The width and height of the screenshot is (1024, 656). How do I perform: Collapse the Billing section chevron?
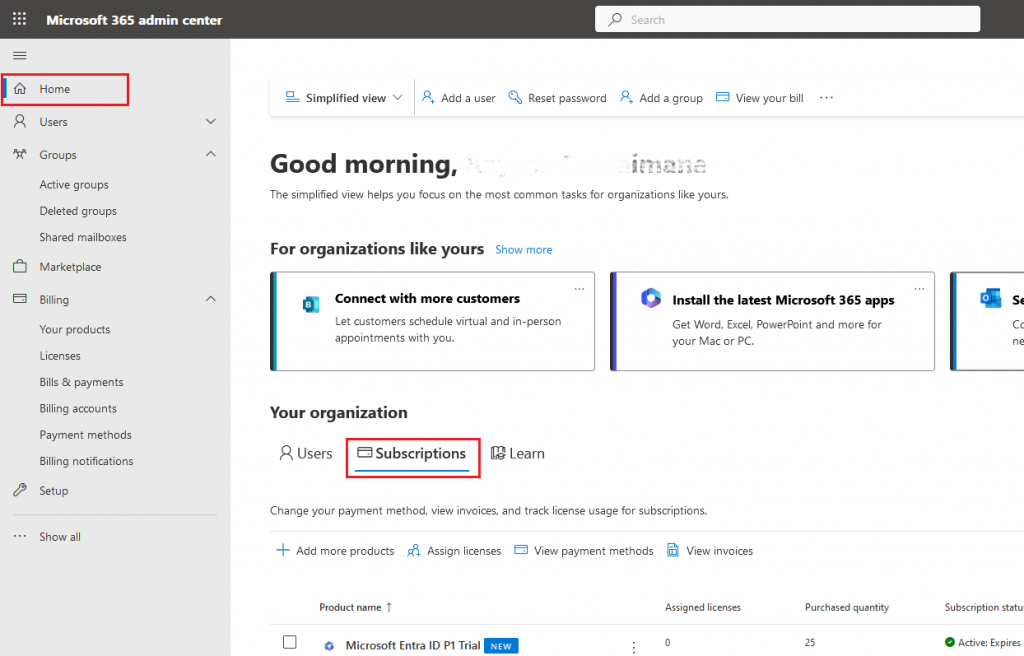pyautogui.click(x=210, y=300)
